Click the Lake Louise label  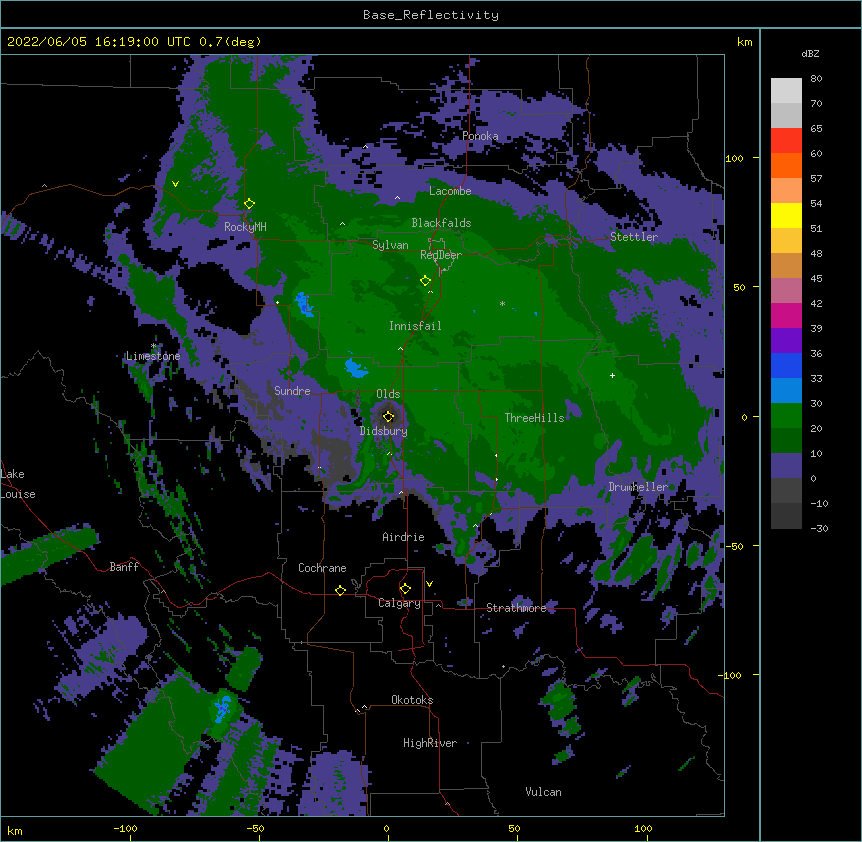18,484
